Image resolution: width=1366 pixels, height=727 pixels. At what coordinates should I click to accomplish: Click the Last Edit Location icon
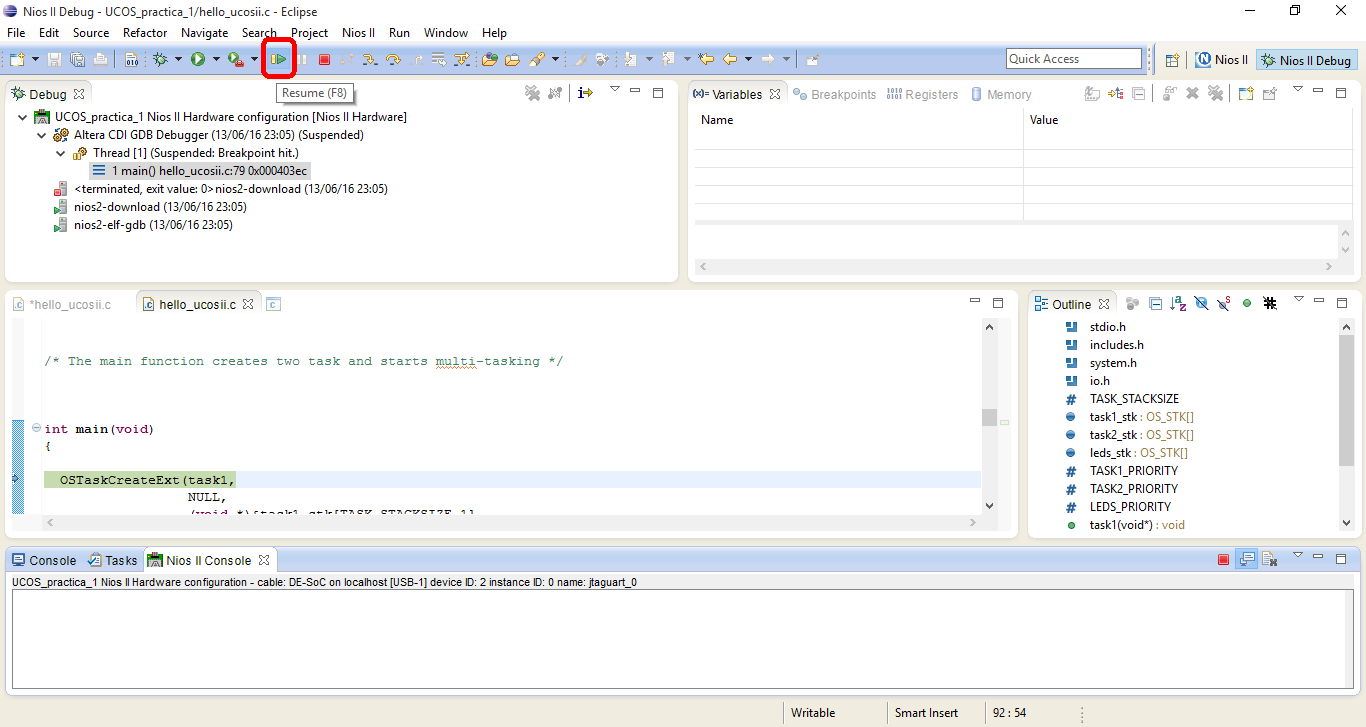(x=706, y=59)
